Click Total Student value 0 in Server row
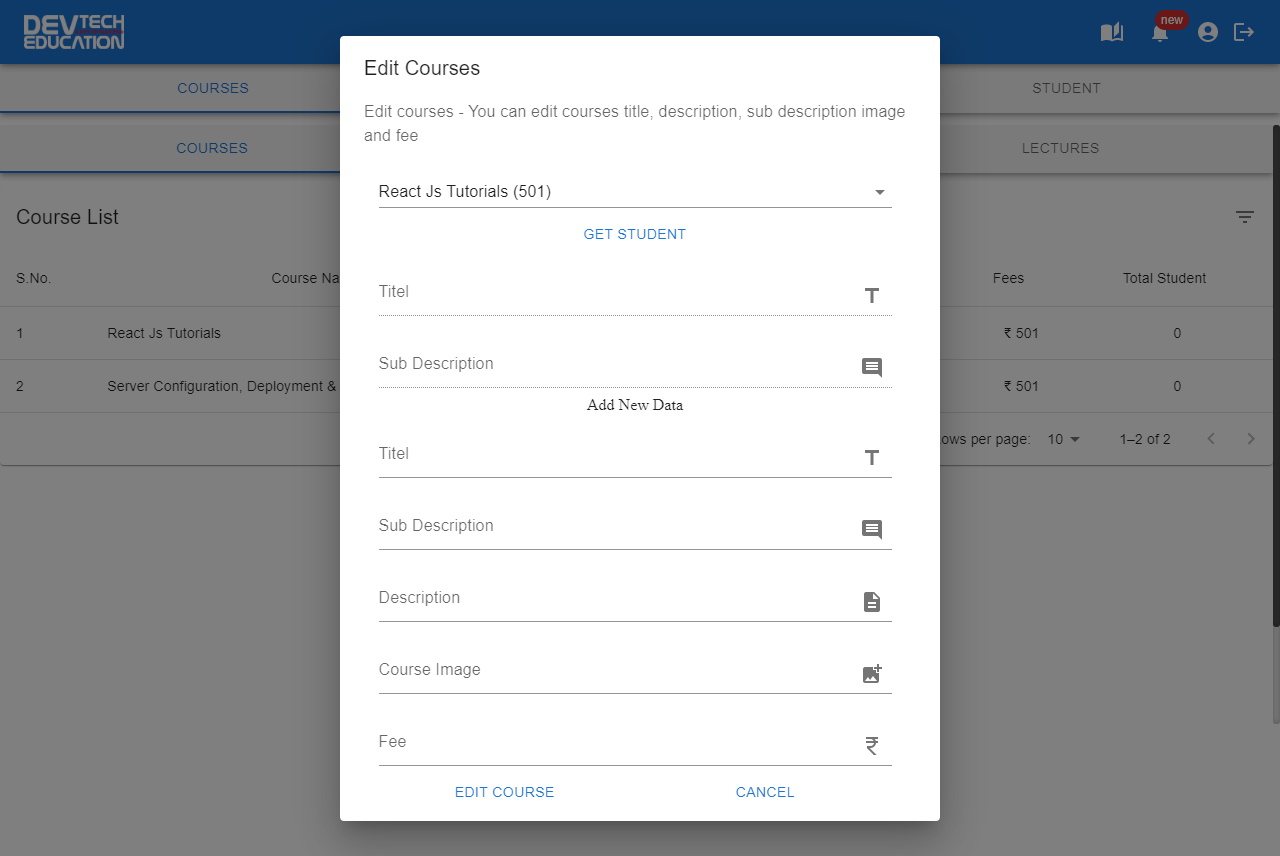This screenshot has height=856, width=1280. click(x=1177, y=386)
